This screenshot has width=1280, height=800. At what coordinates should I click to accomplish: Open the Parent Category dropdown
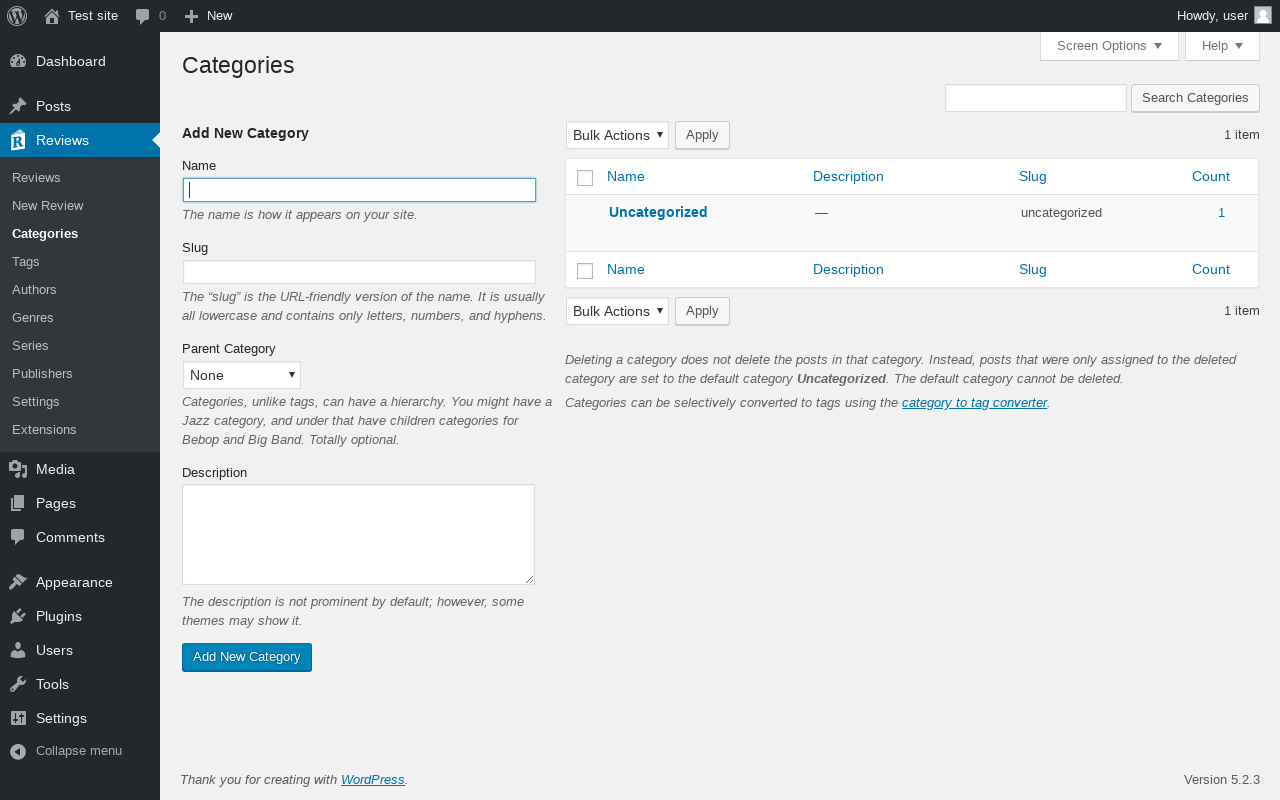(241, 375)
